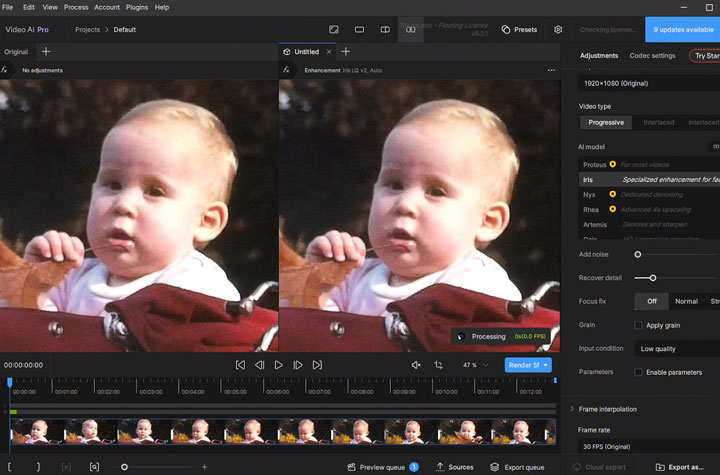The image size is (720, 475).
Task: Add a new tab next to Untitled
Action: tap(346, 51)
